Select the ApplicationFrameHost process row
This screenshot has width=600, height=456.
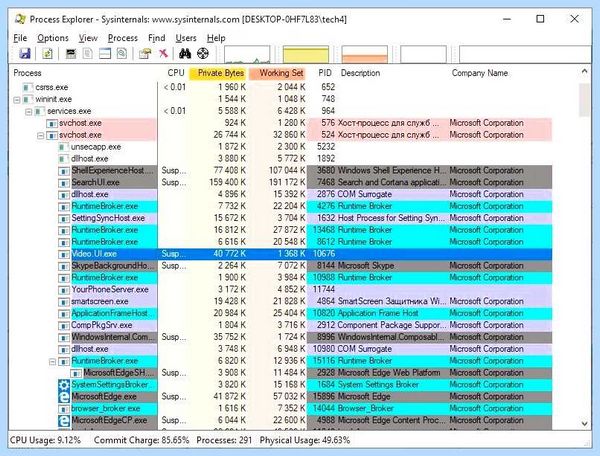pos(305,313)
